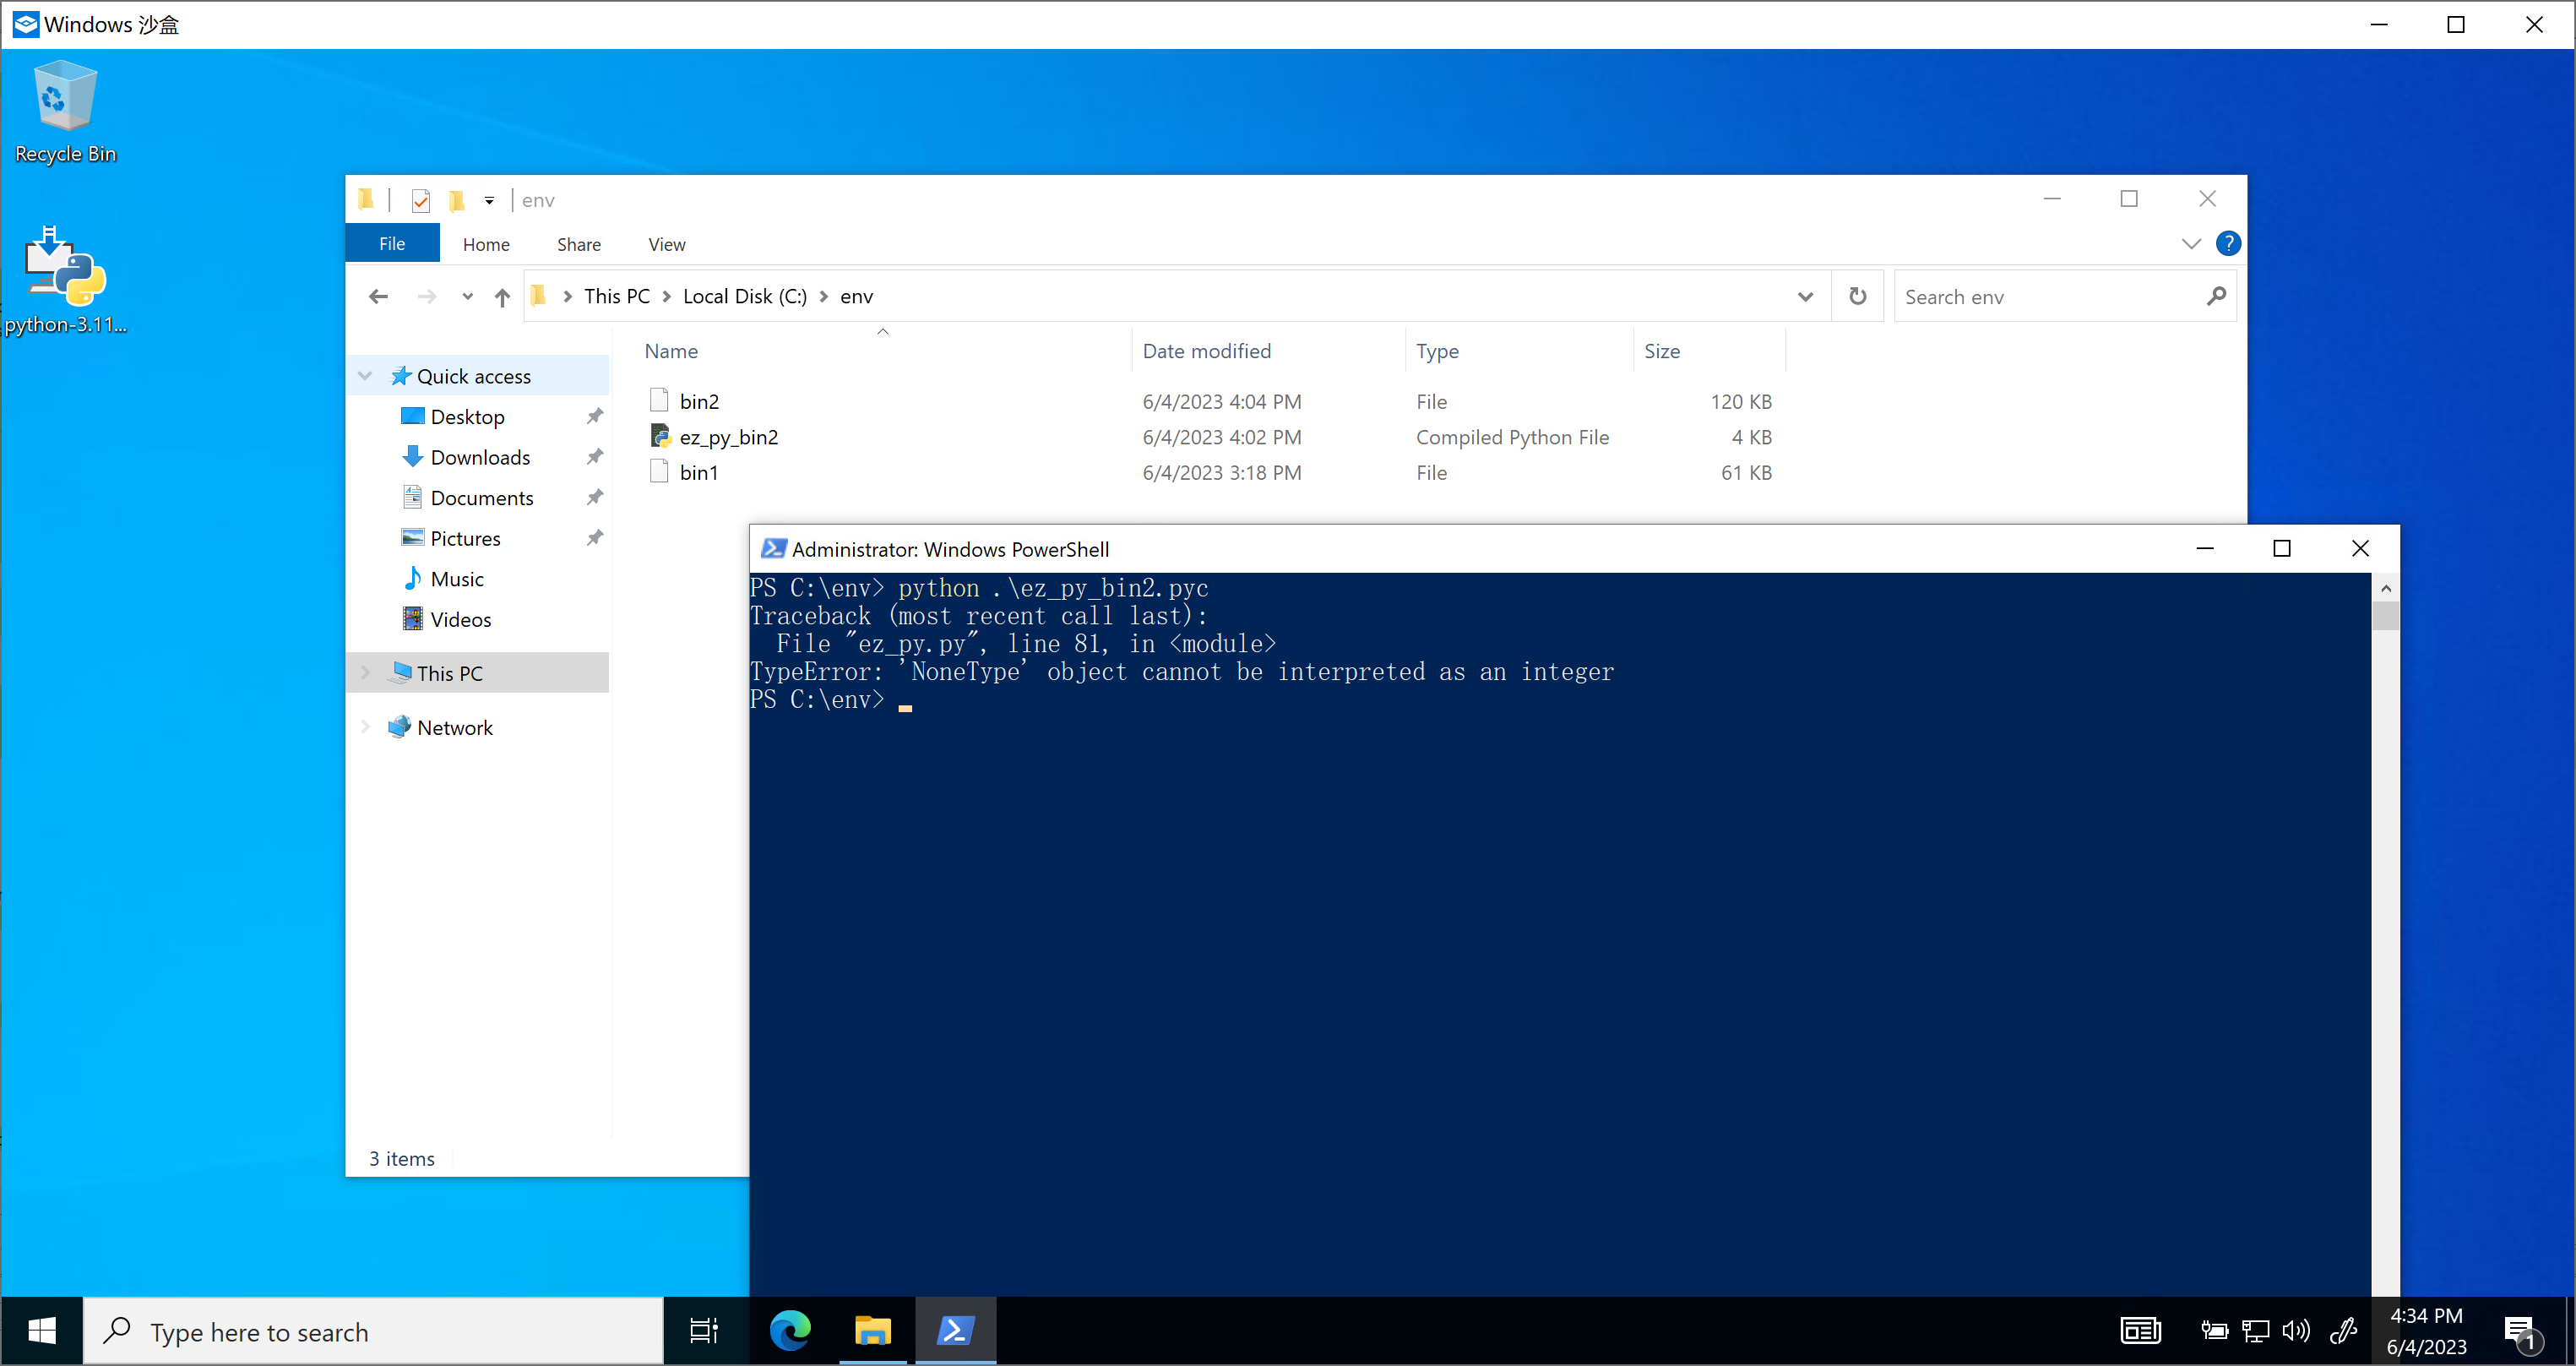Open Documents in the navigation pane
The width and height of the screenshot is (2576, 1366).
click(x=481, y=498)
